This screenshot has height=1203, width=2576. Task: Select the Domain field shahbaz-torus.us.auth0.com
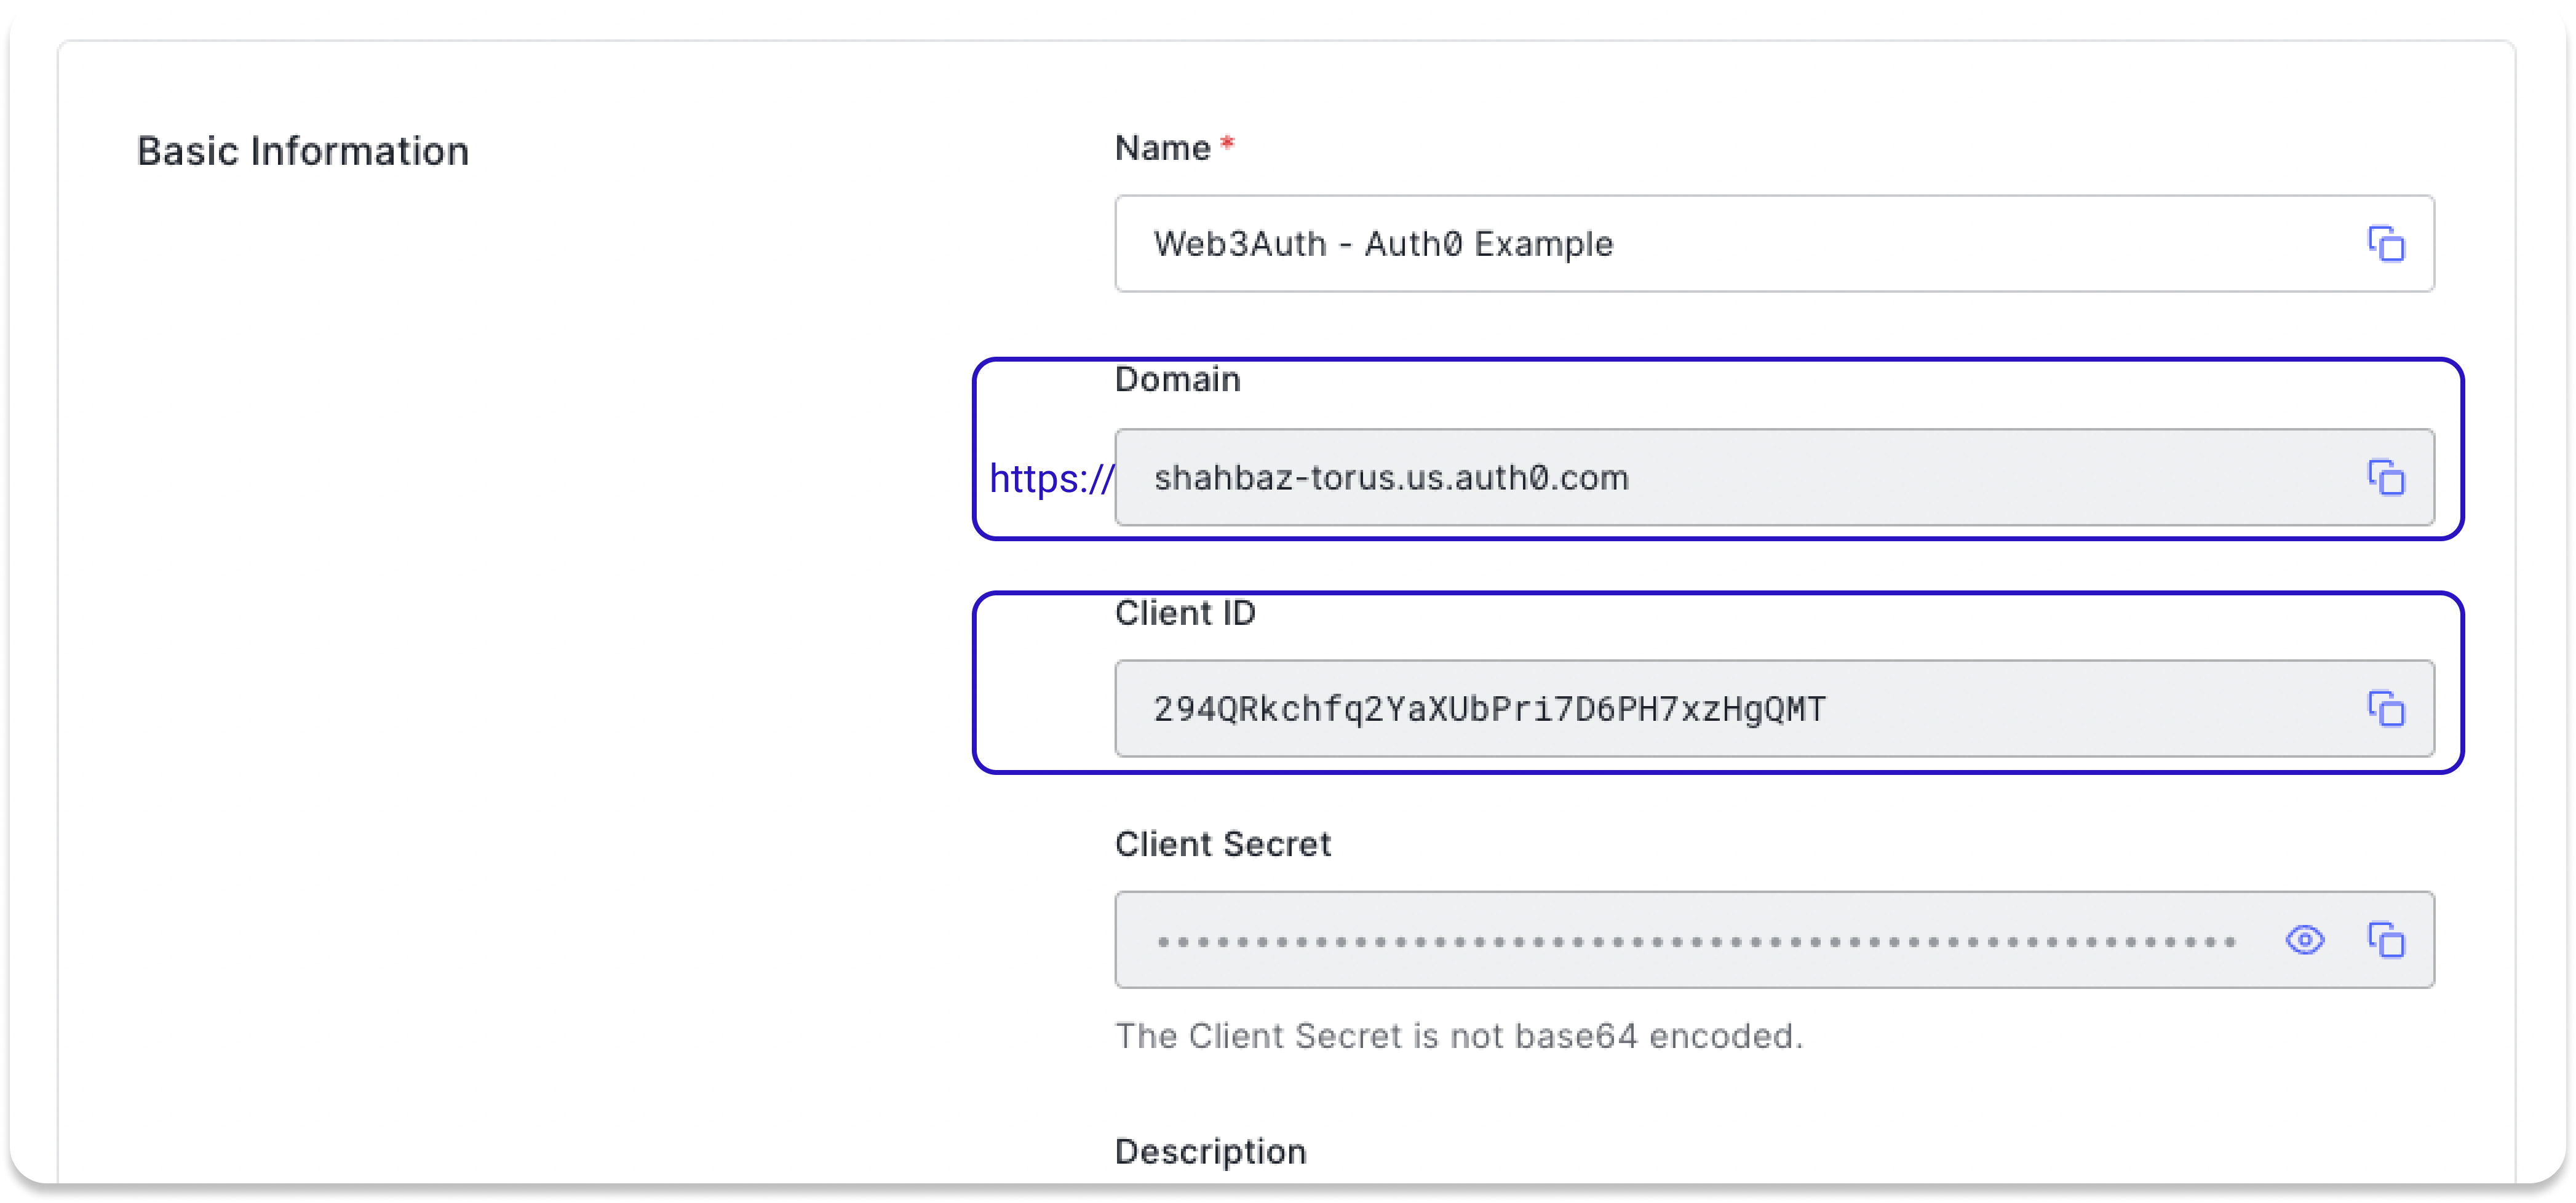pos(1774,478)
